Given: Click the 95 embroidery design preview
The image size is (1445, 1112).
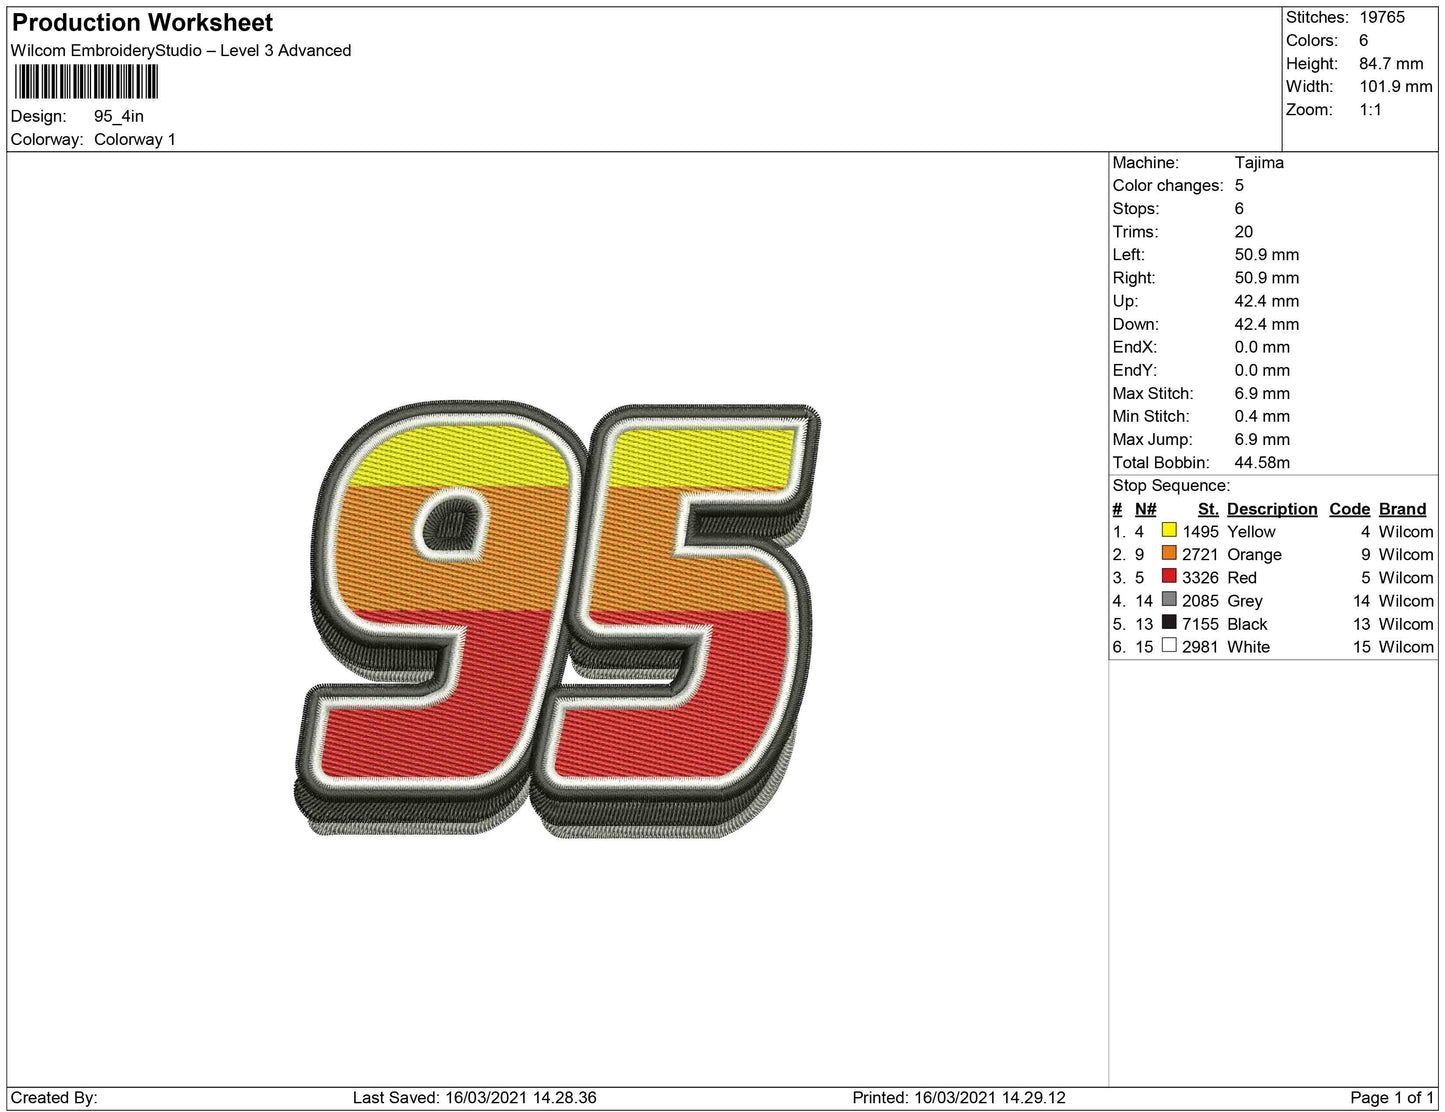Looking at the screenshot, I should [x=558, y=620].
